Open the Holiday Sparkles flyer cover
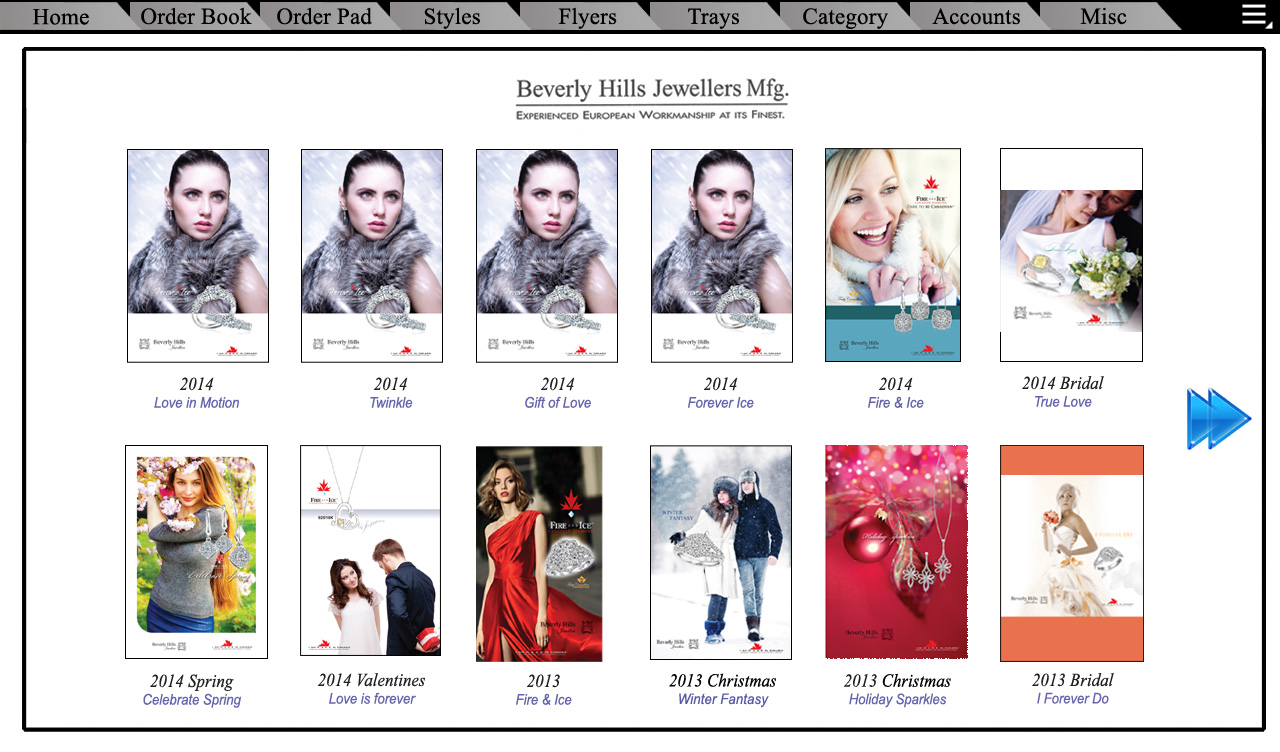 (x=896, y=552)
